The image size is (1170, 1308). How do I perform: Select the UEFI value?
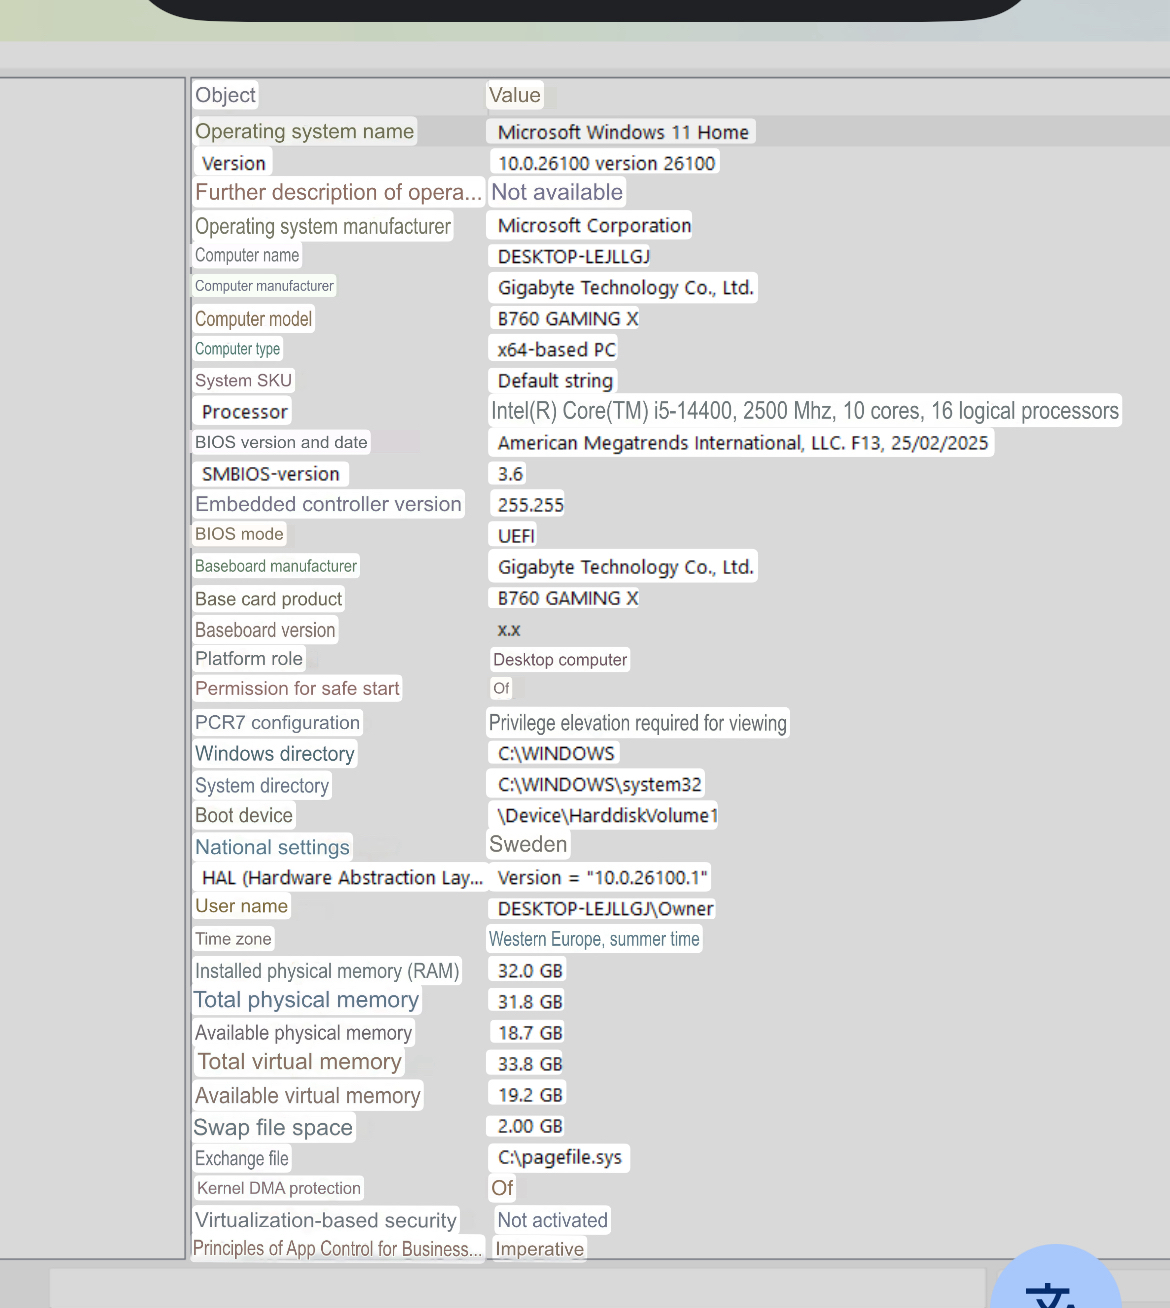516,536
